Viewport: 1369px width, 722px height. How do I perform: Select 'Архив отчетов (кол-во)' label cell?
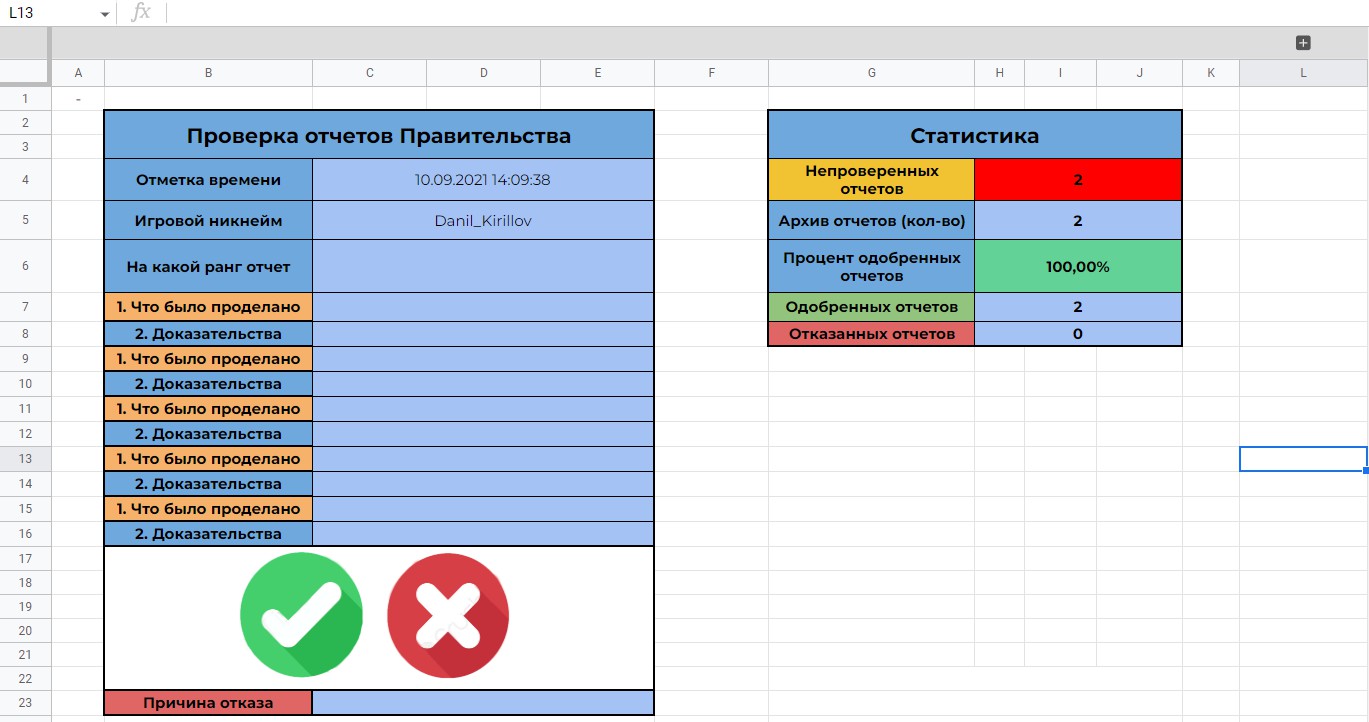pos(872,220)
